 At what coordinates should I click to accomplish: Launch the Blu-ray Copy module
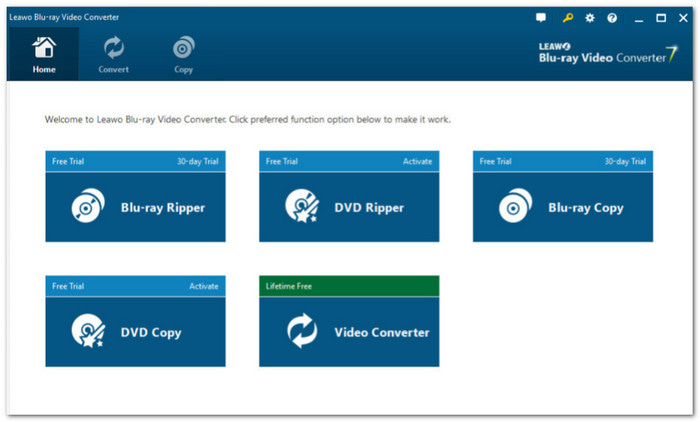tap(563, 207)
